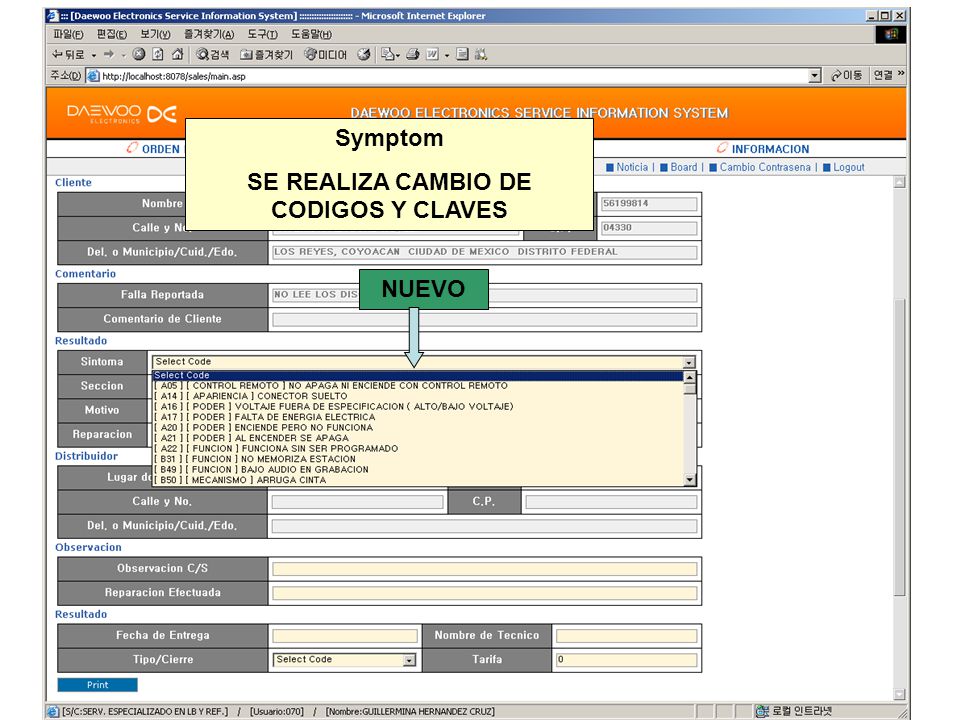
Task: Click the Home icon in the toolbar
Action: [178, 54]
